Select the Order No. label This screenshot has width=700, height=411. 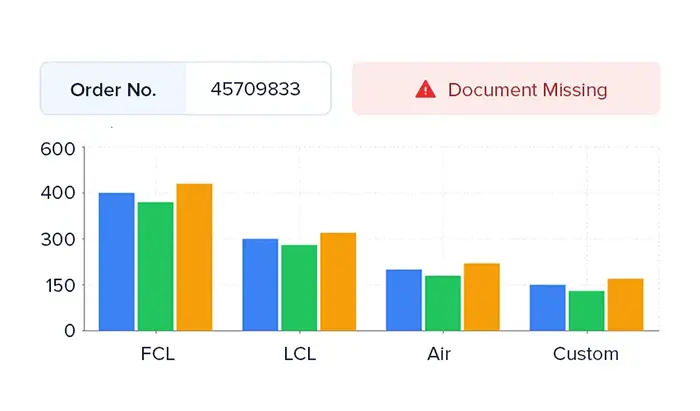tap(113, 89)
